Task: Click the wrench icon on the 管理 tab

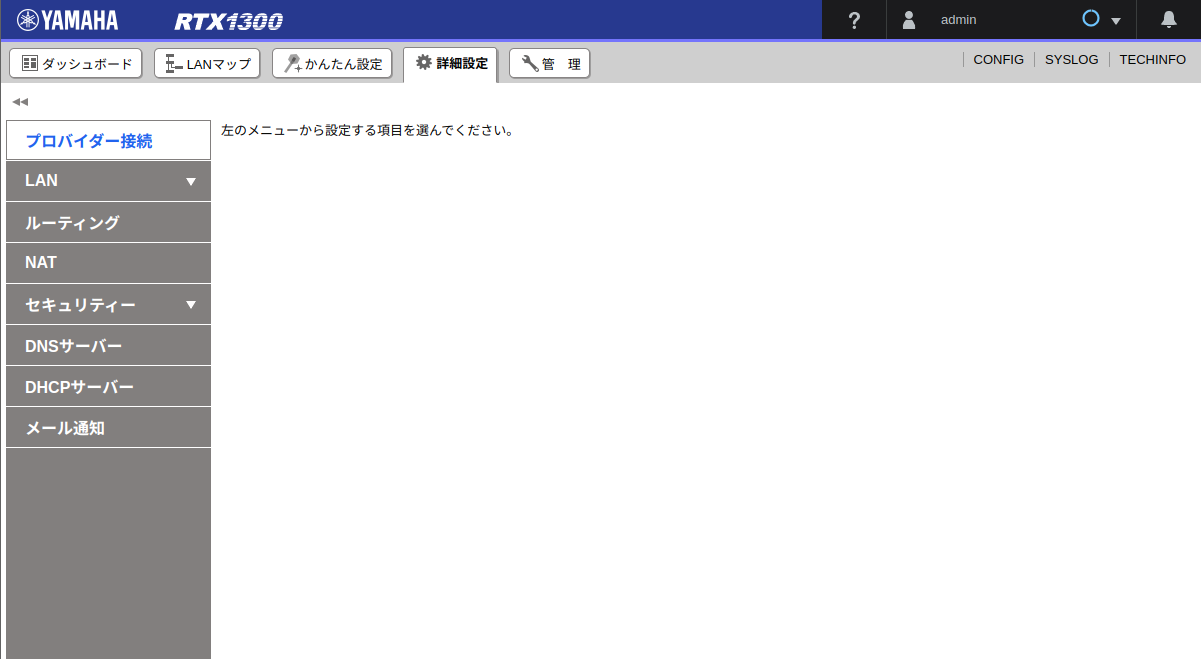Action: click(x=527, y=62)
